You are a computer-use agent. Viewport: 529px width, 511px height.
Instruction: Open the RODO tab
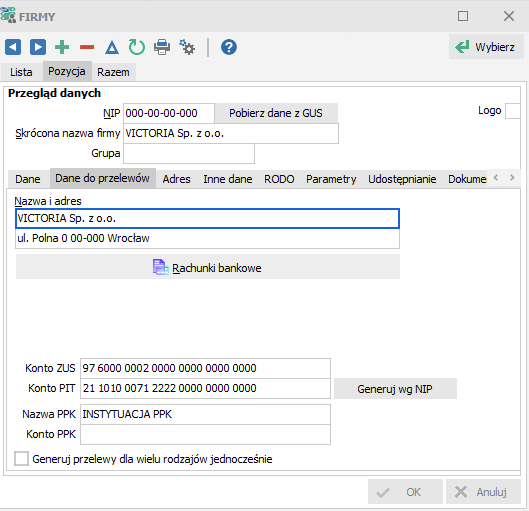(x=279, y=179)
